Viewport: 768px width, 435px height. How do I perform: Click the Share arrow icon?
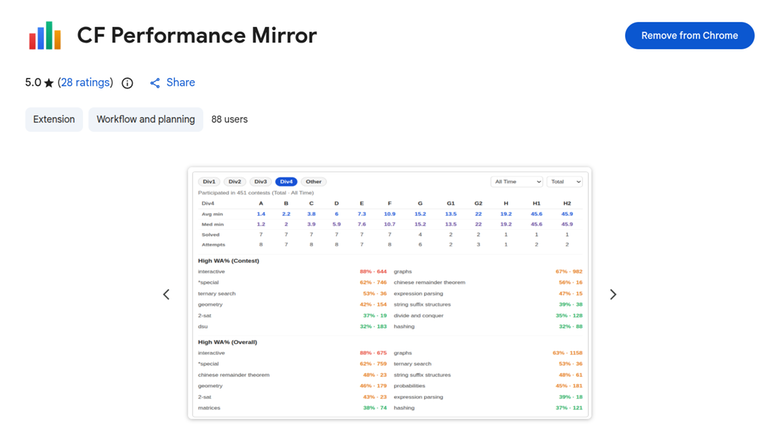[155, 83]
